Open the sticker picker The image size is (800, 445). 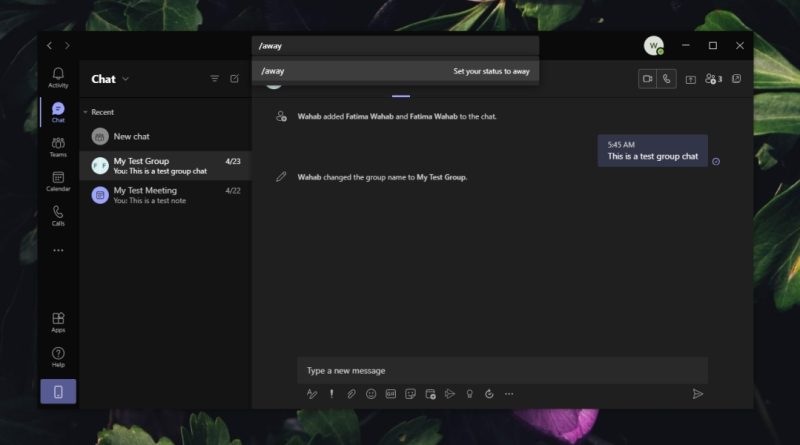point(410,394)
